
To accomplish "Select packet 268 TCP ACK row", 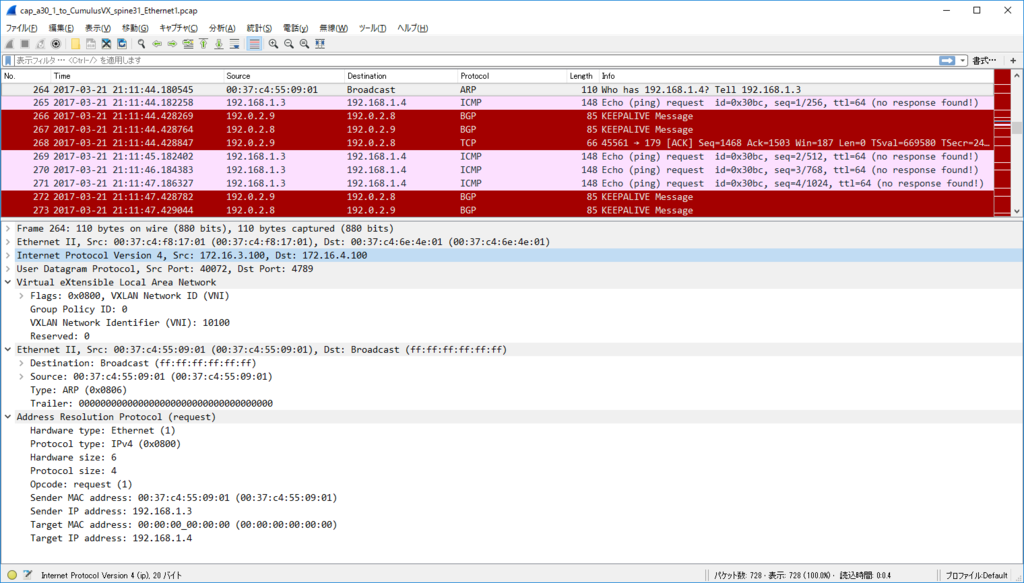I will pyautogui.click(x=497, y=143).
